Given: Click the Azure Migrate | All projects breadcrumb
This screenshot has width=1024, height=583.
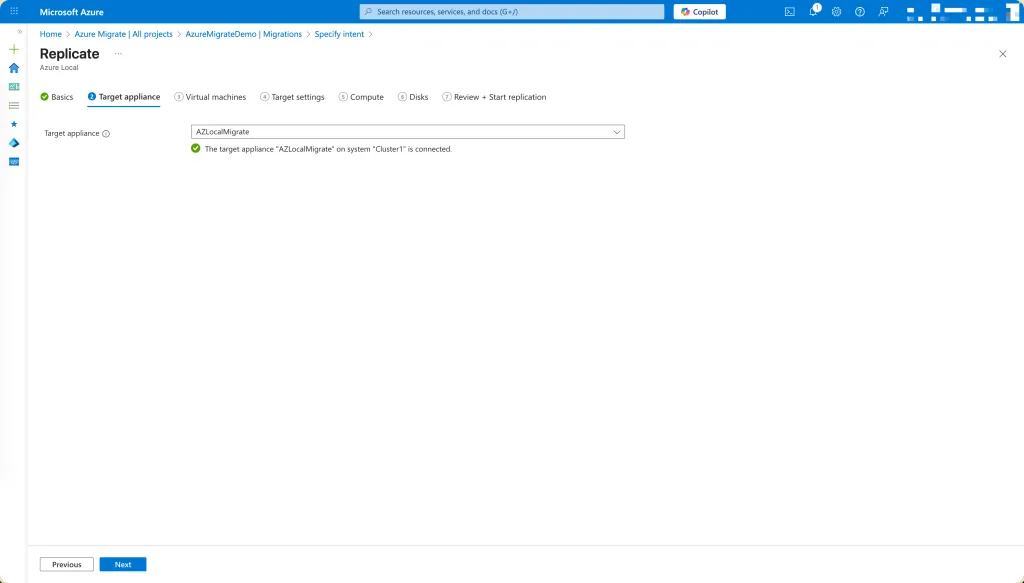Looking at the screenshot, I should coord(123,34).
